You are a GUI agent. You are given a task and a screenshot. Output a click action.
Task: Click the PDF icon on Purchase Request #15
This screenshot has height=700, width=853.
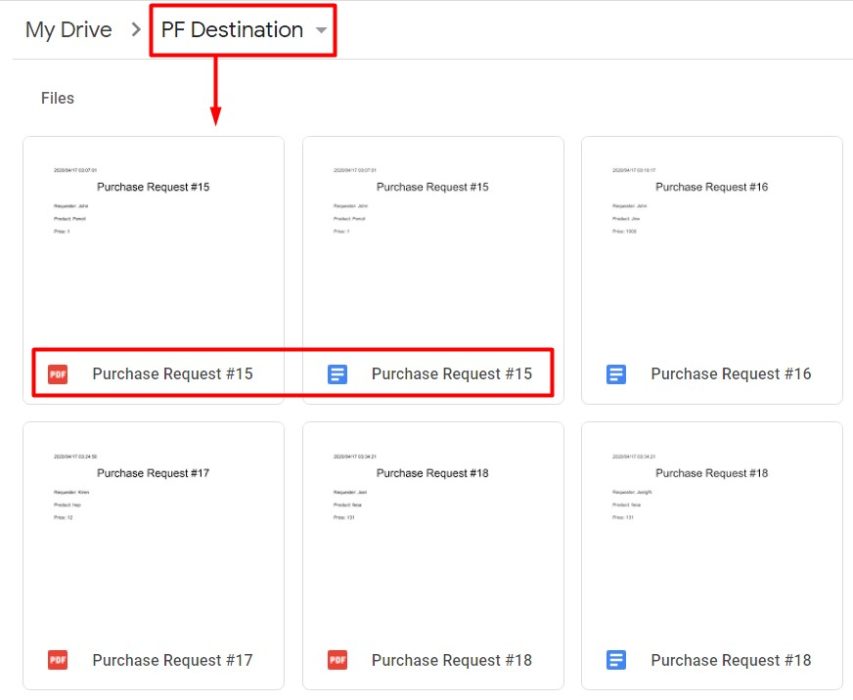pyautogui.click(x=57, y=373)
